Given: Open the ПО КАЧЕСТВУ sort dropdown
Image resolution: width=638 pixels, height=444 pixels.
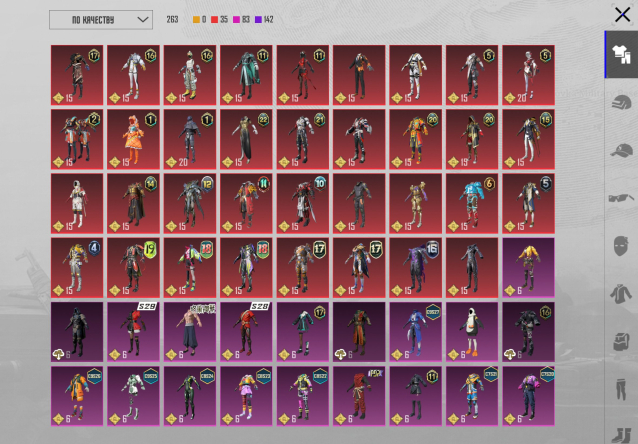Looking at the screenshot, I should click(100, 19).
